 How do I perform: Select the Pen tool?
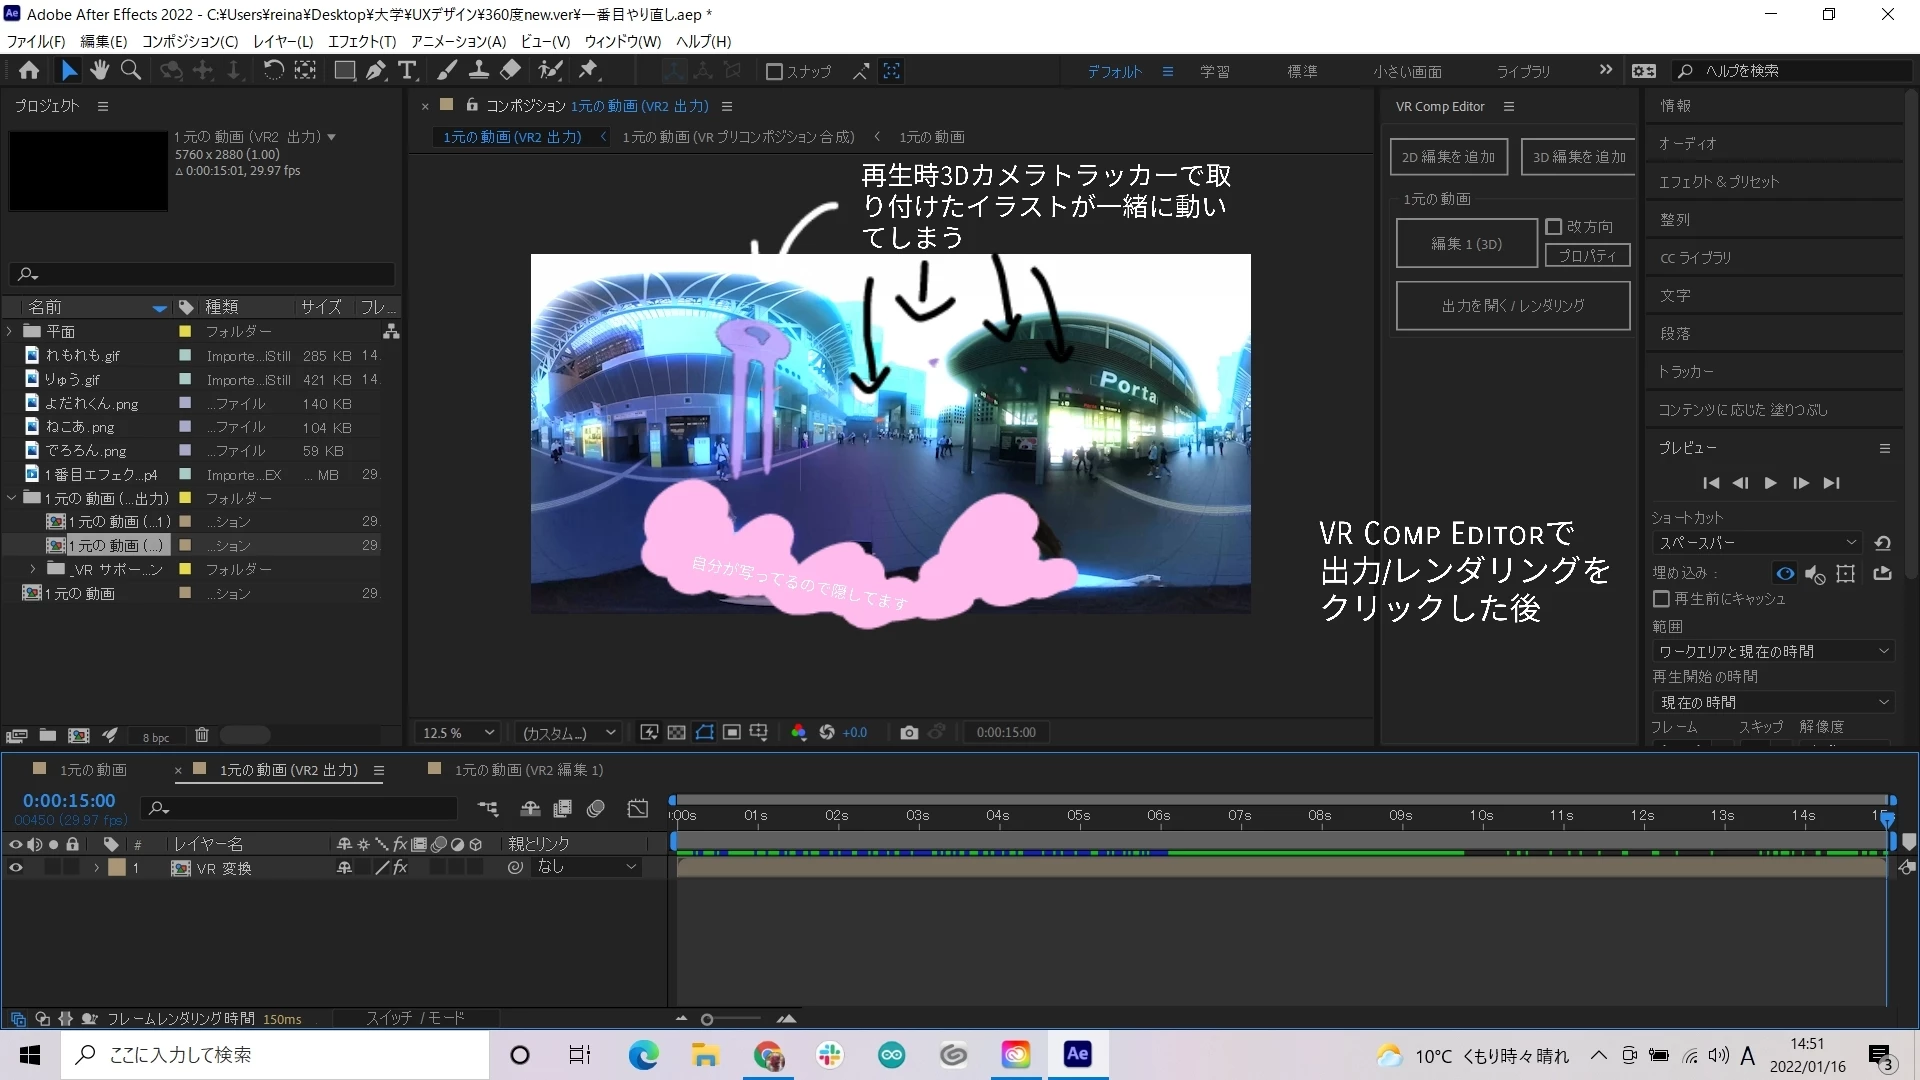(375, 70)
